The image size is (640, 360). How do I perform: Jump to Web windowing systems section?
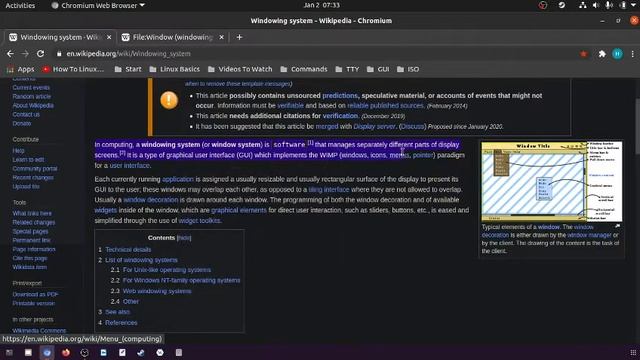[x=157, y=291]
